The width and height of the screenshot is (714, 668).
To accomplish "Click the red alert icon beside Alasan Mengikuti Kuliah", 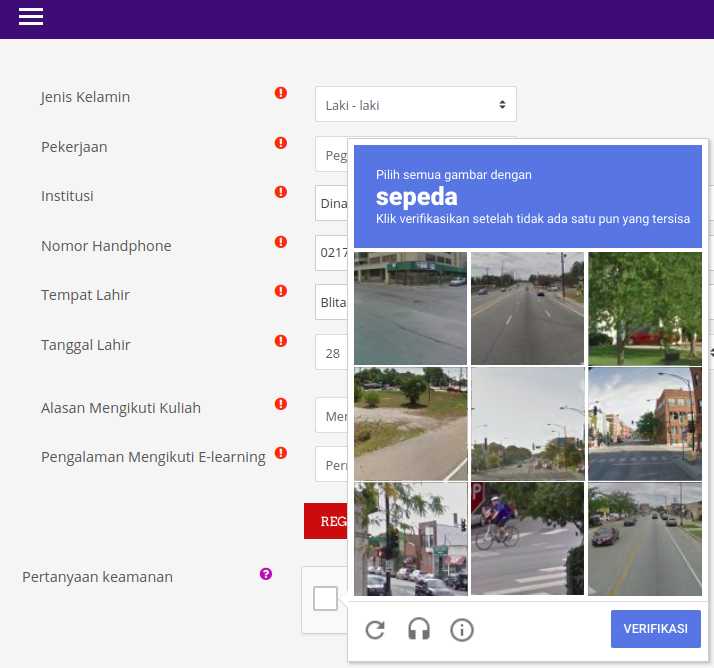I will (281, 404).
